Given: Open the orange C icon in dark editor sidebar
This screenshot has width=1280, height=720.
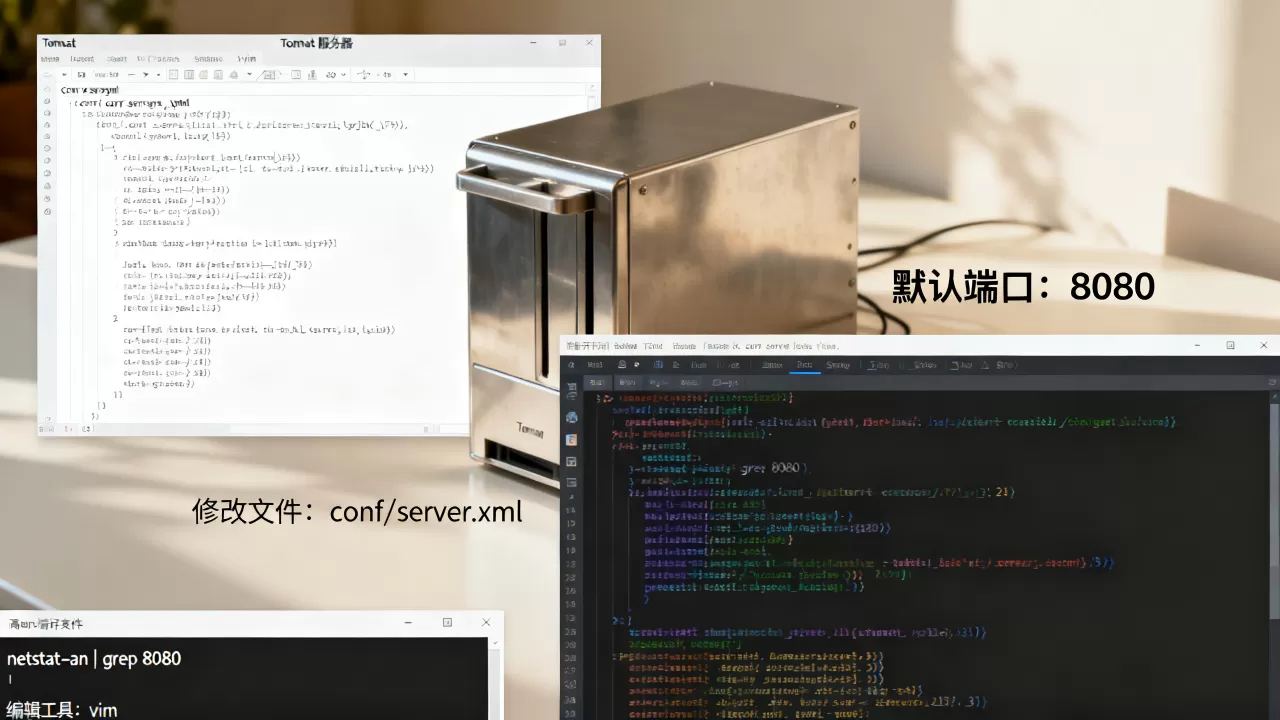Looking at the screenshot, I should pos(572,439).
